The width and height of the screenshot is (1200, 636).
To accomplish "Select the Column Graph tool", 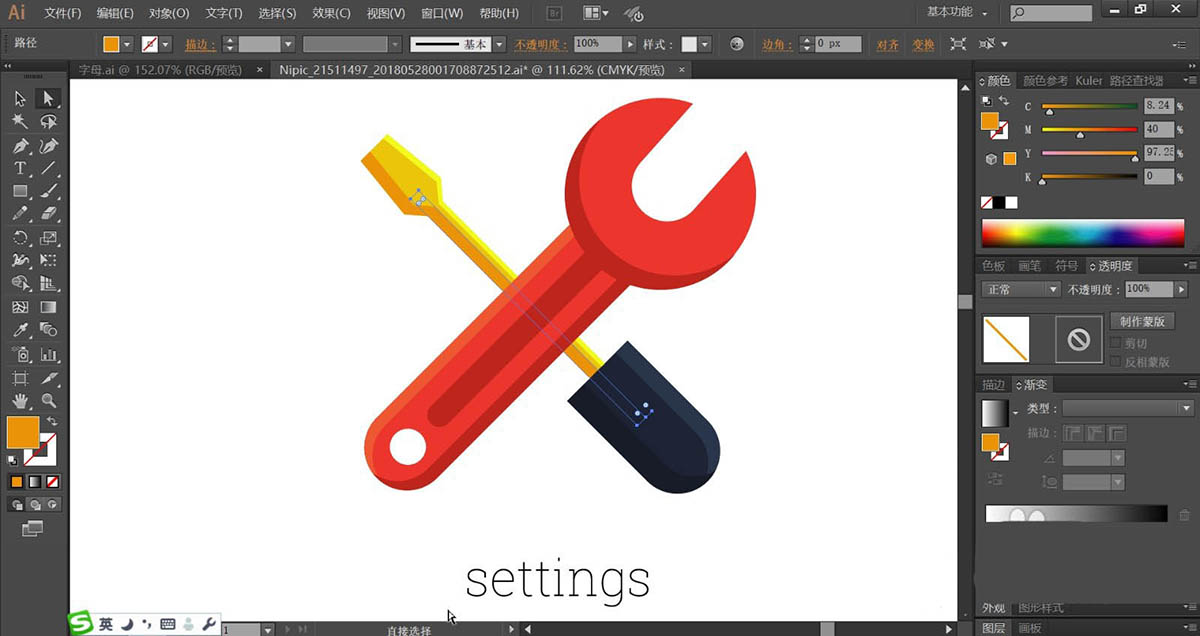I will pyautogui.click(x=47, y=354).
